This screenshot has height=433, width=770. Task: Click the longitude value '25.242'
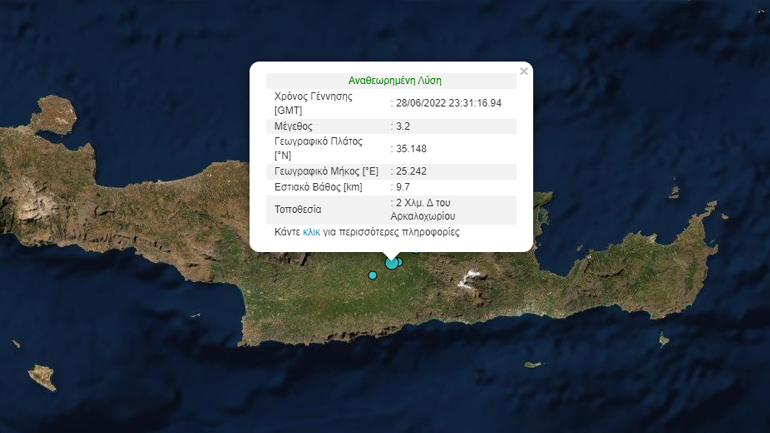411,171
